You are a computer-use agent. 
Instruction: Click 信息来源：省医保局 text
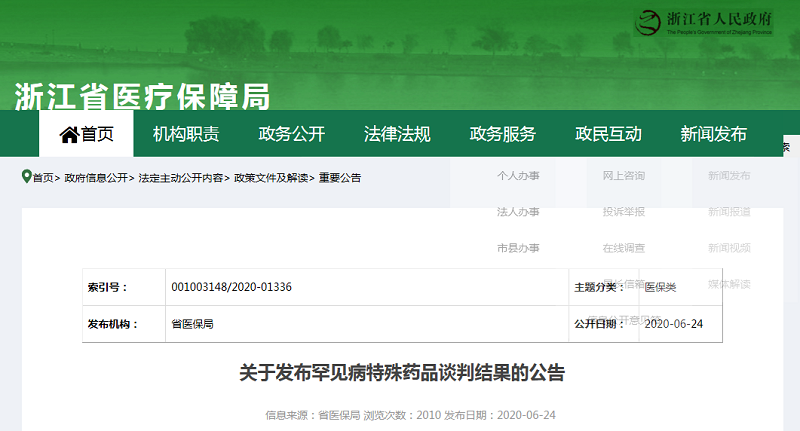click(313, 415)
